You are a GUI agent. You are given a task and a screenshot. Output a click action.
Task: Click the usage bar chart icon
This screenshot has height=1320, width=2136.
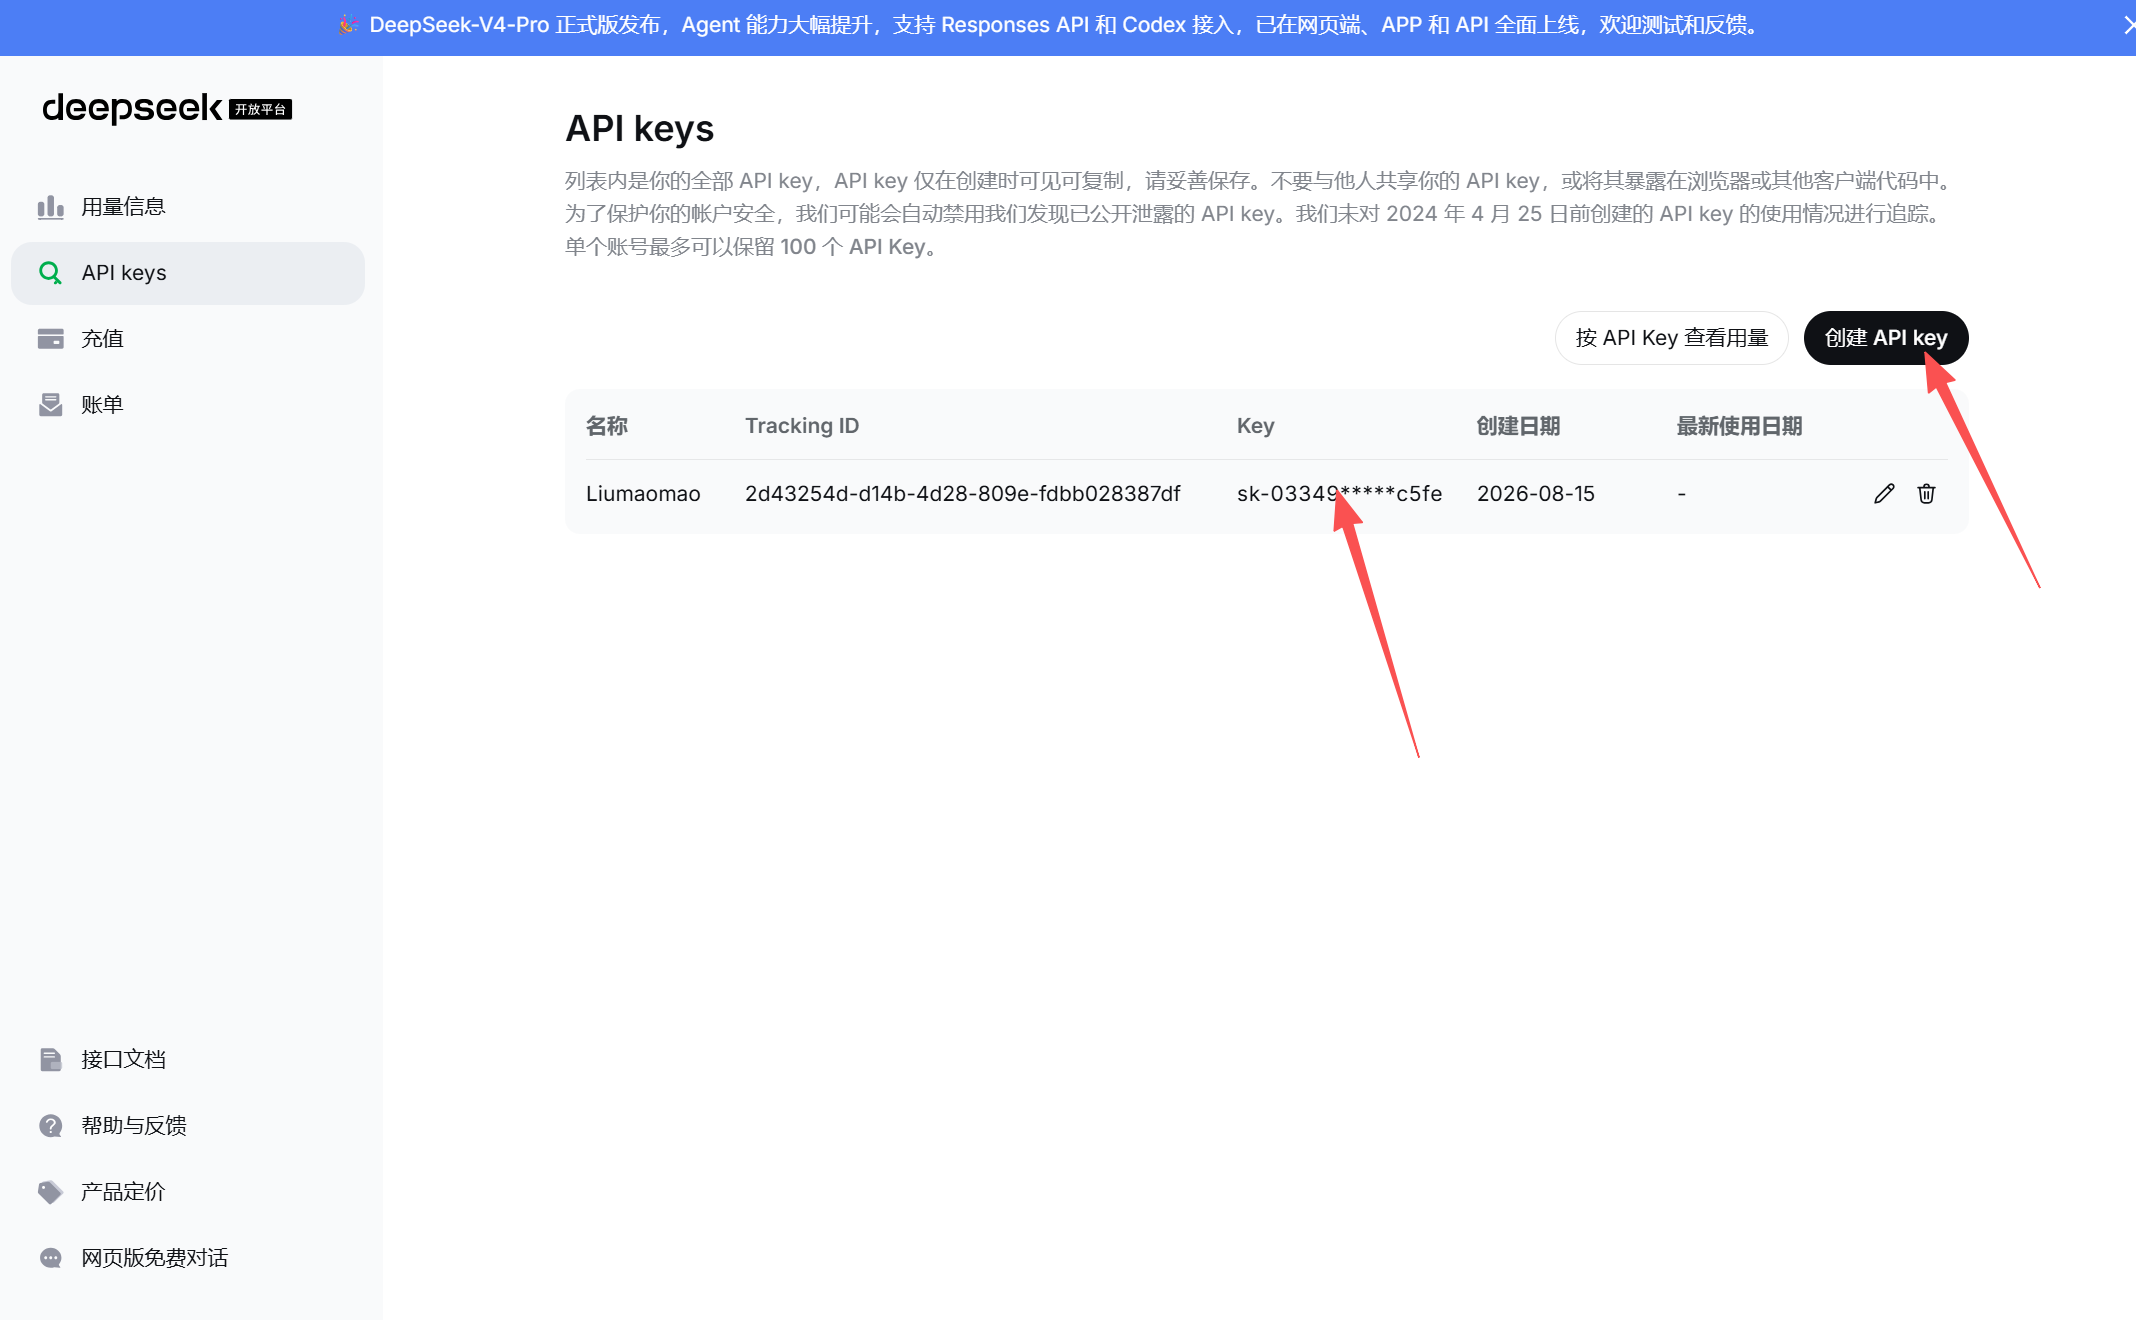[x=50, y=207]
